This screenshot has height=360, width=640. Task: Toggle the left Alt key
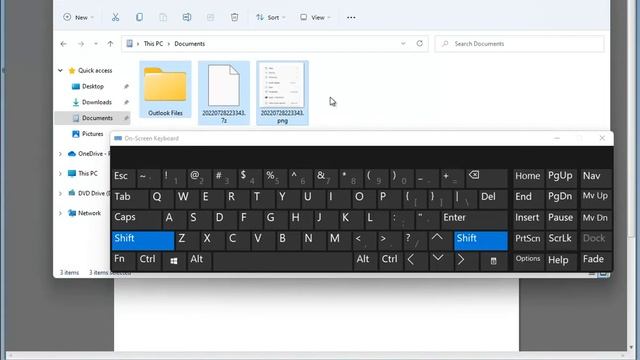pyautogui.click(x=199, y=261)
